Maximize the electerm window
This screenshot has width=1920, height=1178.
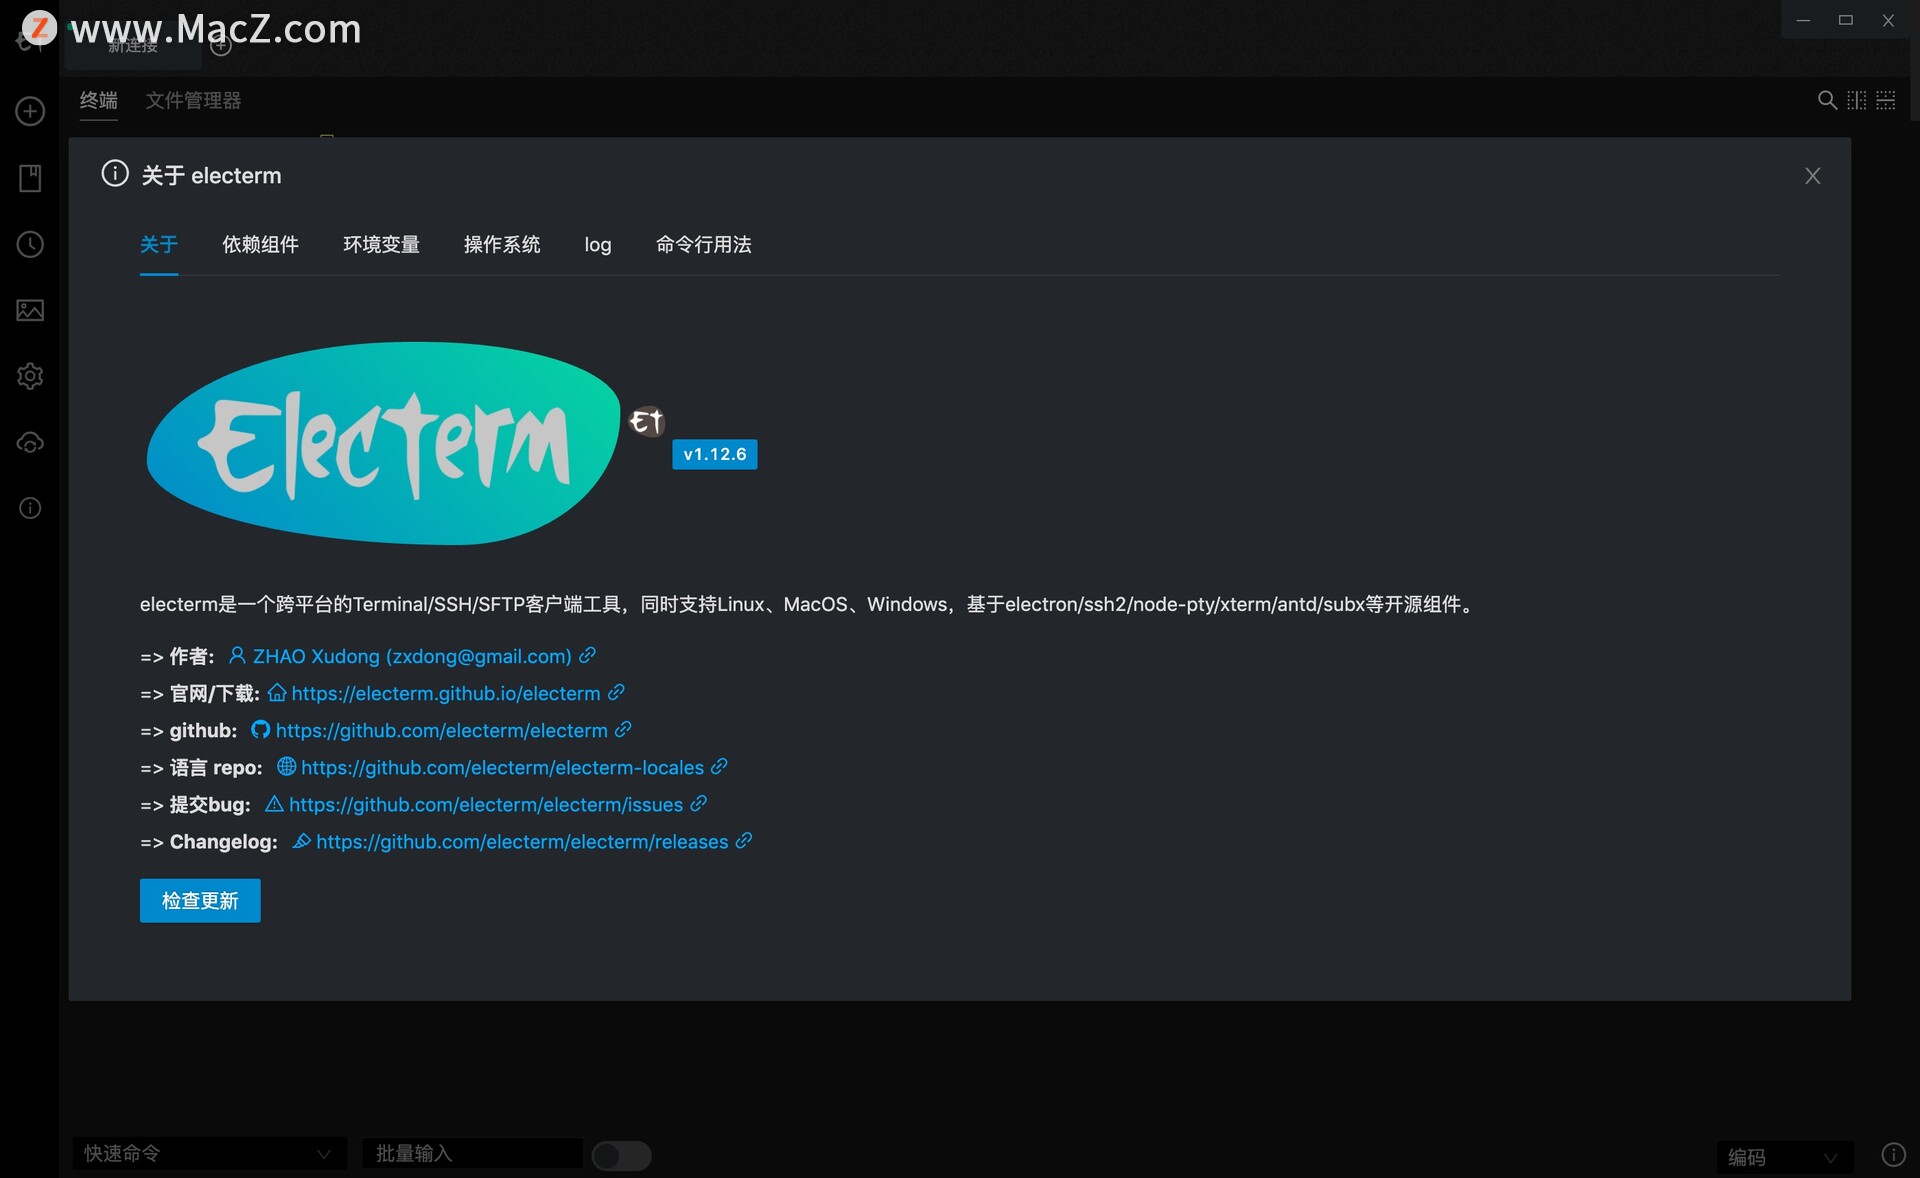[1846, 20]
